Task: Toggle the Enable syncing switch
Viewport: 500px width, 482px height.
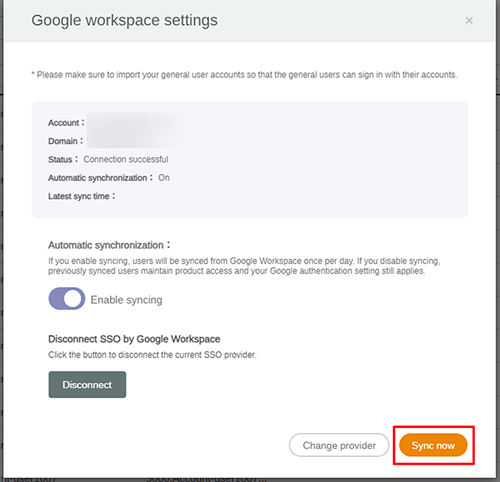Action: (x=67, y=299)
